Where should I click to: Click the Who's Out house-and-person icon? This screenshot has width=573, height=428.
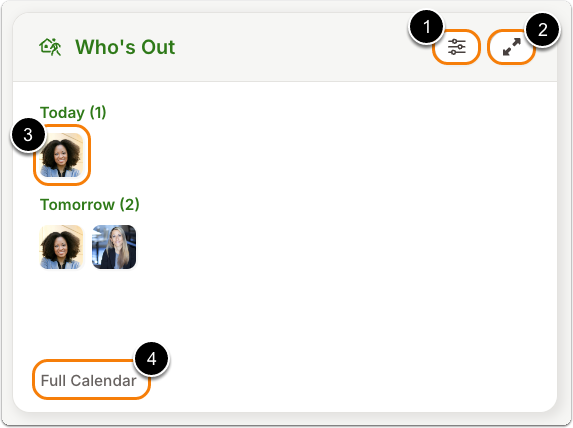click(50, 47)
